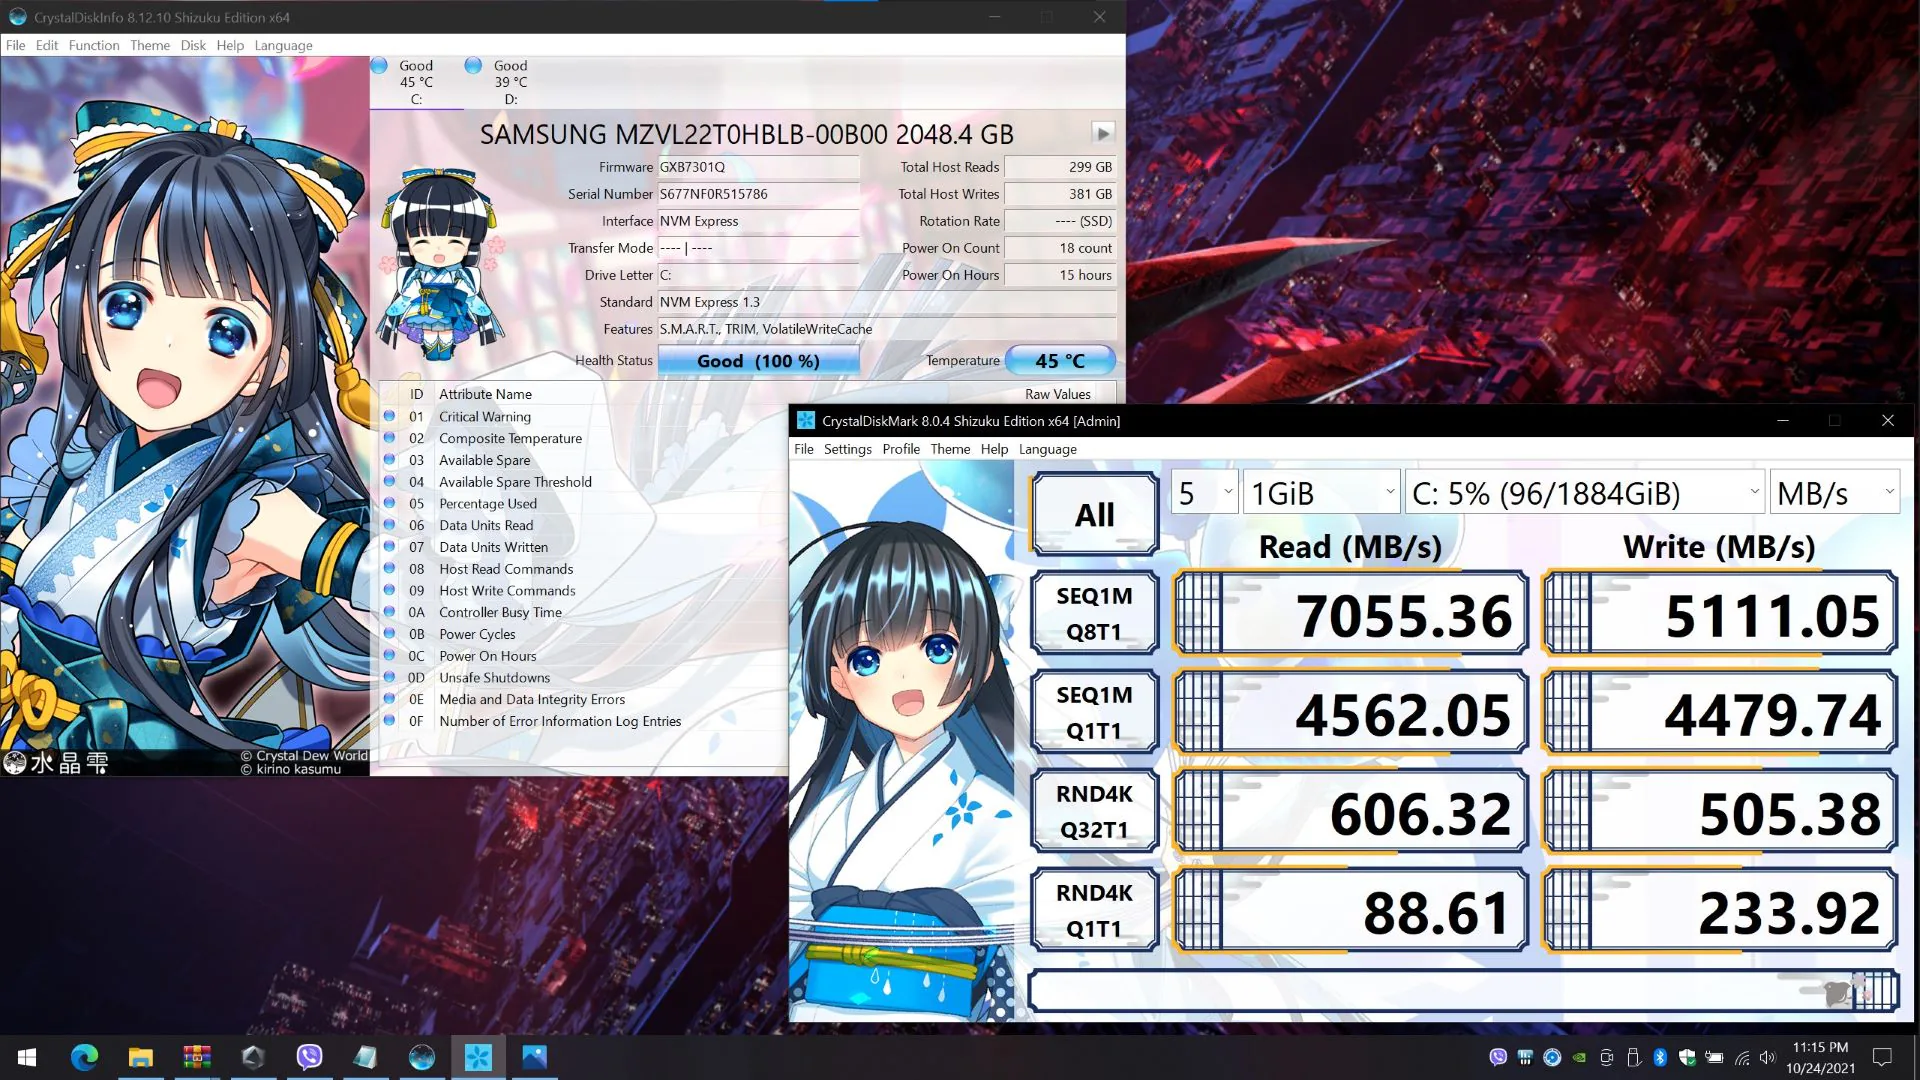
Task: Click the Windows Security tray icon
Action: [1687, 1057]
